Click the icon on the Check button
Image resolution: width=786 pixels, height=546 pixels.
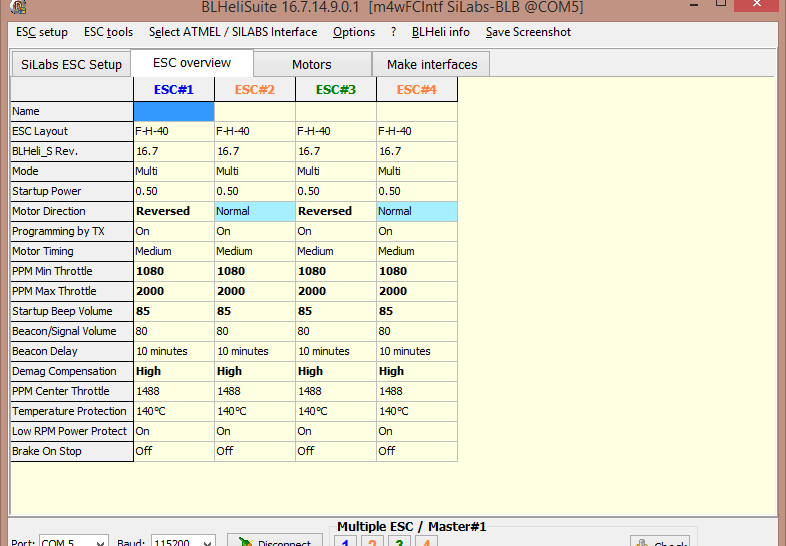tap(642, 542)
